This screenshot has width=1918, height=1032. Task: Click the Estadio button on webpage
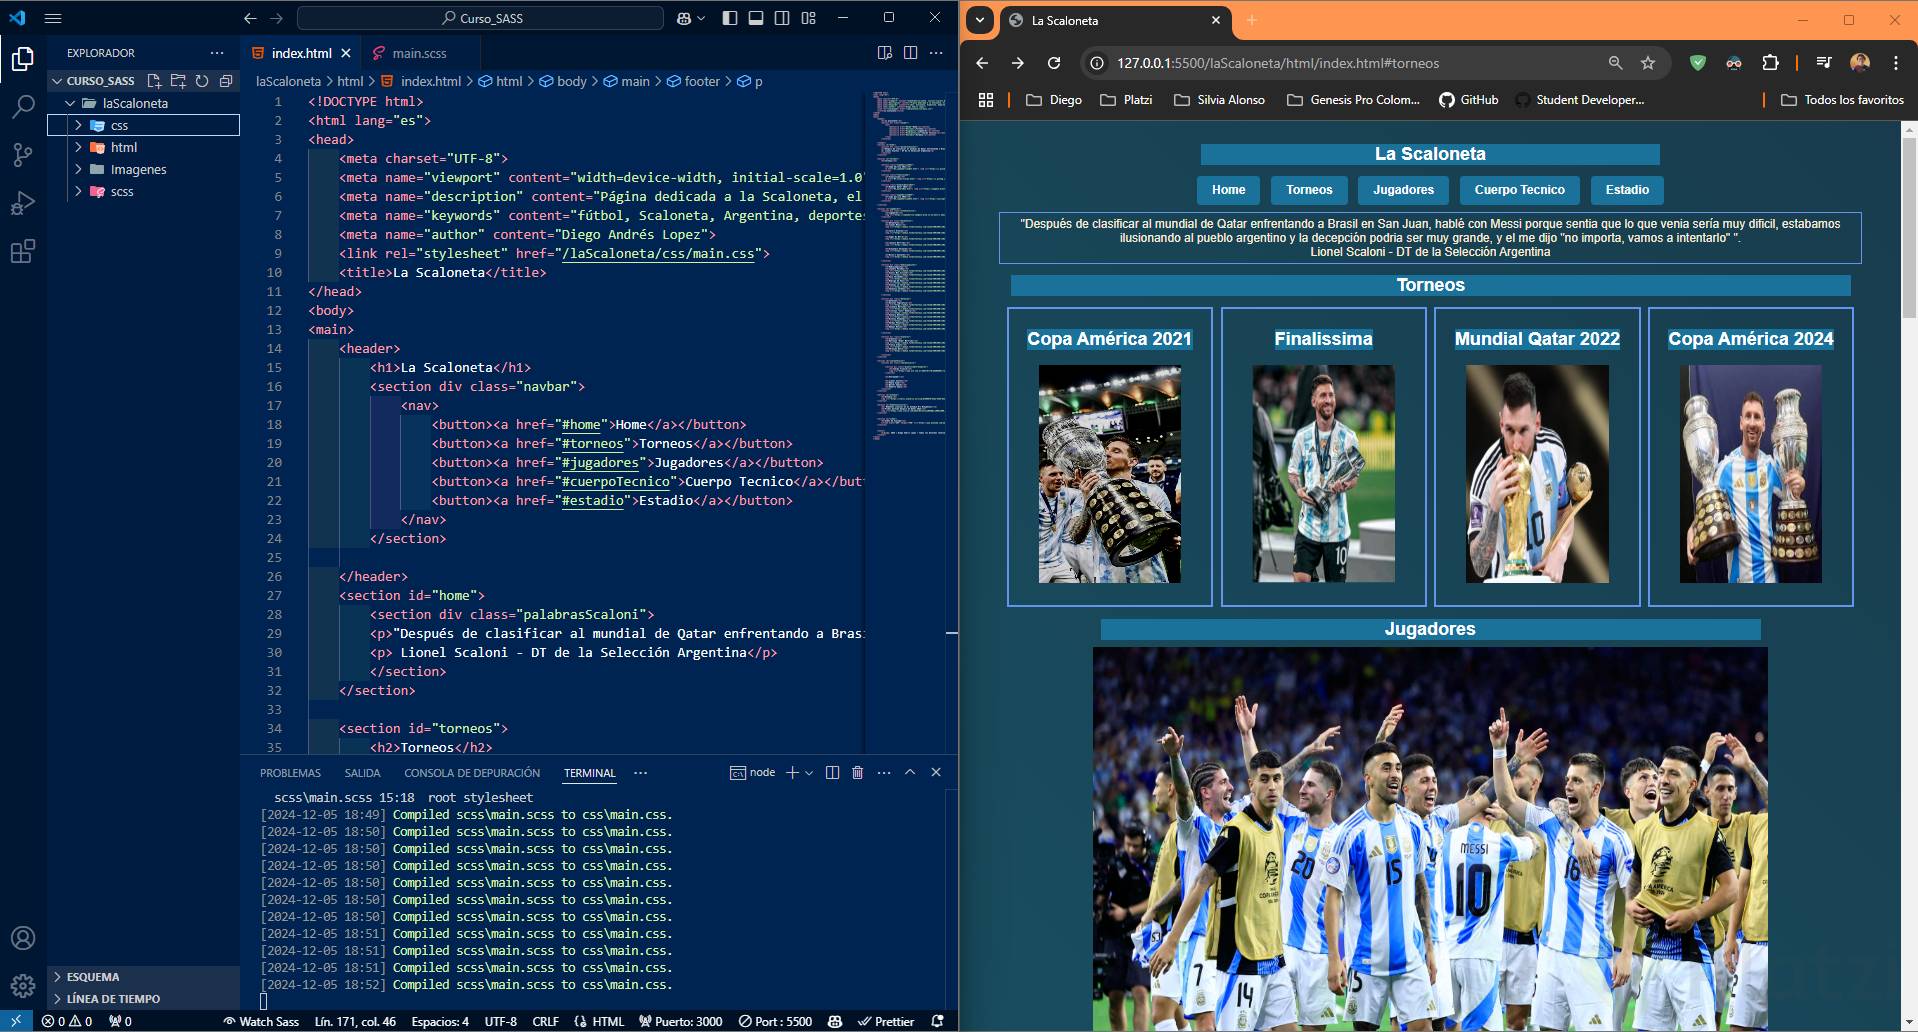point(1627,190)
